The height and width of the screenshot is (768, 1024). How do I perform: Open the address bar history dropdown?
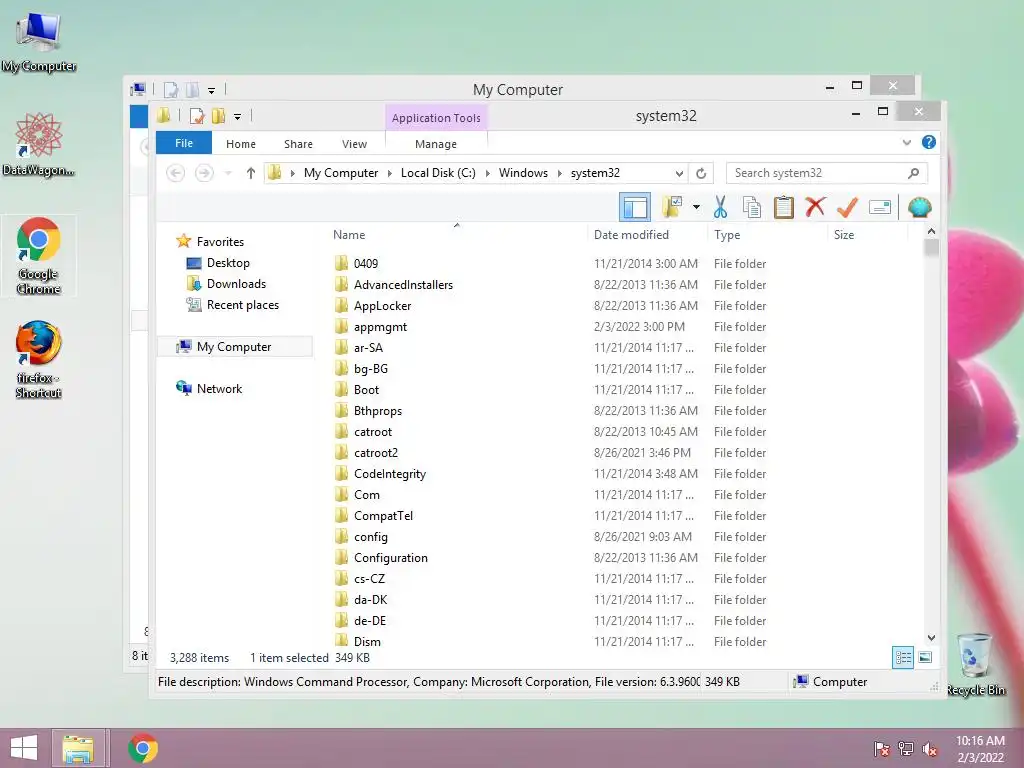pyautogui.click(x=679, y=173)
